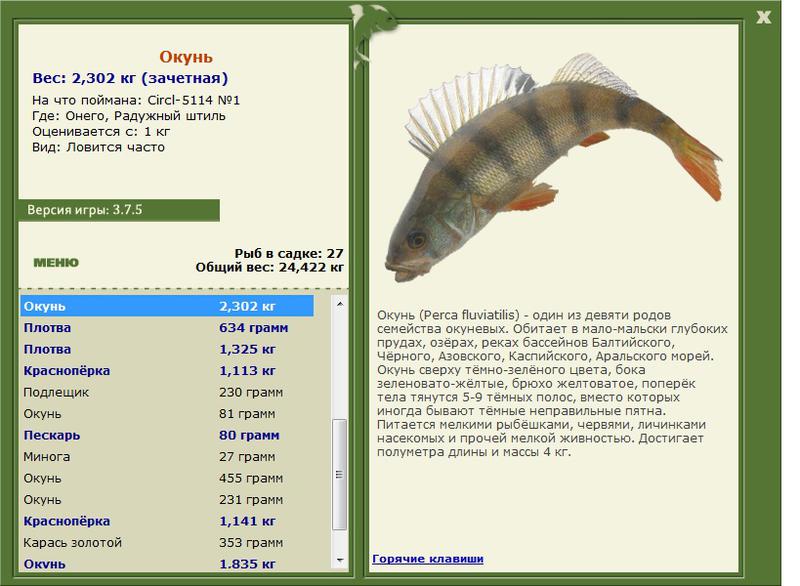800x586 pixels.
Task: Select the Окунь 231 грамм entry
Action: pyautogui.click(x=167, y=499)
